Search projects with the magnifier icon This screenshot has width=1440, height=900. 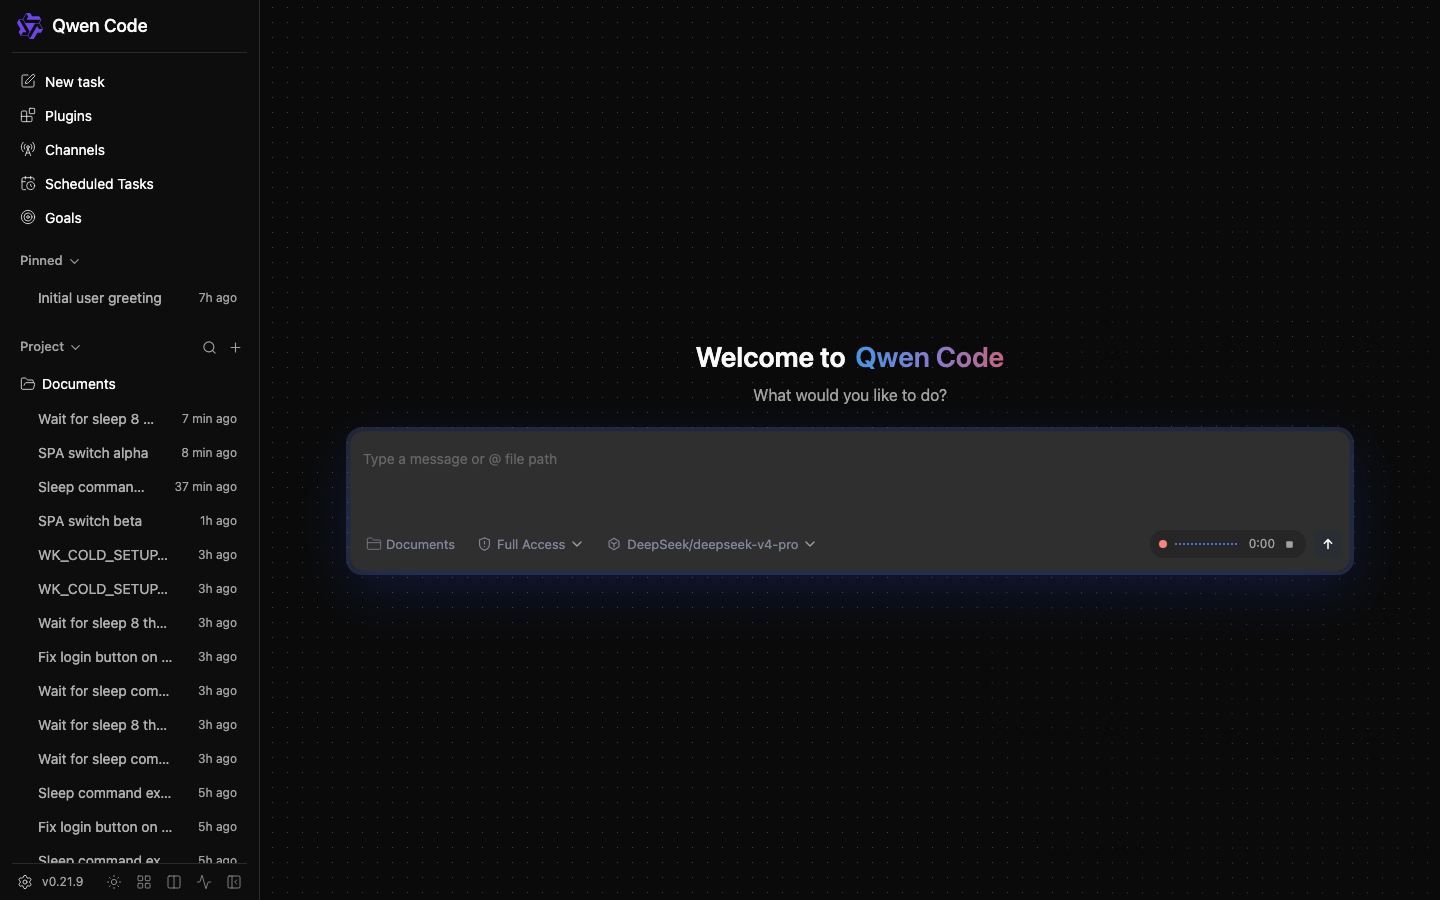(x=209, y=348)
